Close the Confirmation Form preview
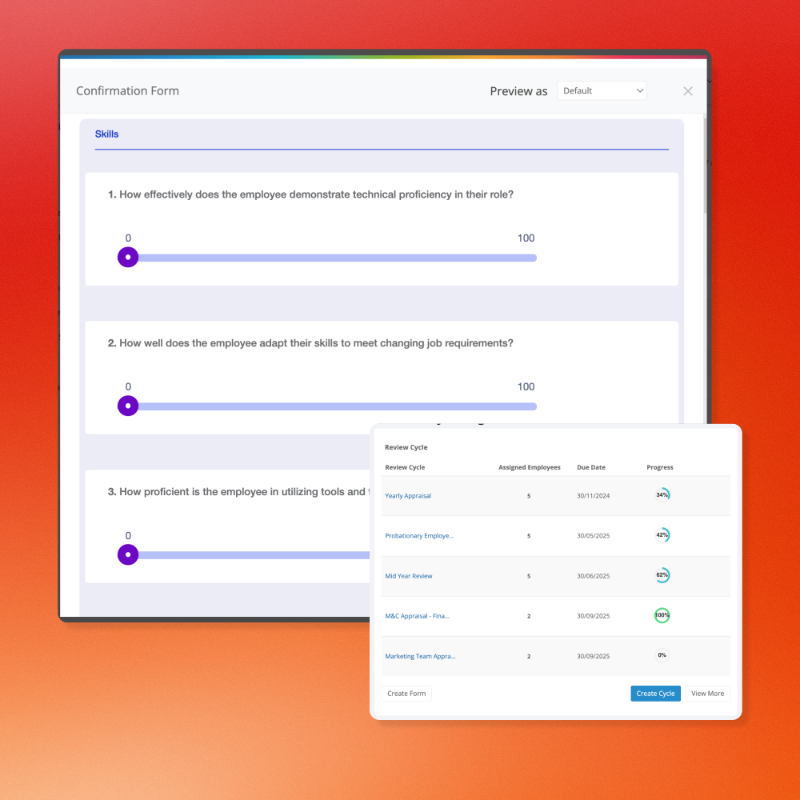Image resolution: width=800 pixels, height=800 pixels. point(688,91)
